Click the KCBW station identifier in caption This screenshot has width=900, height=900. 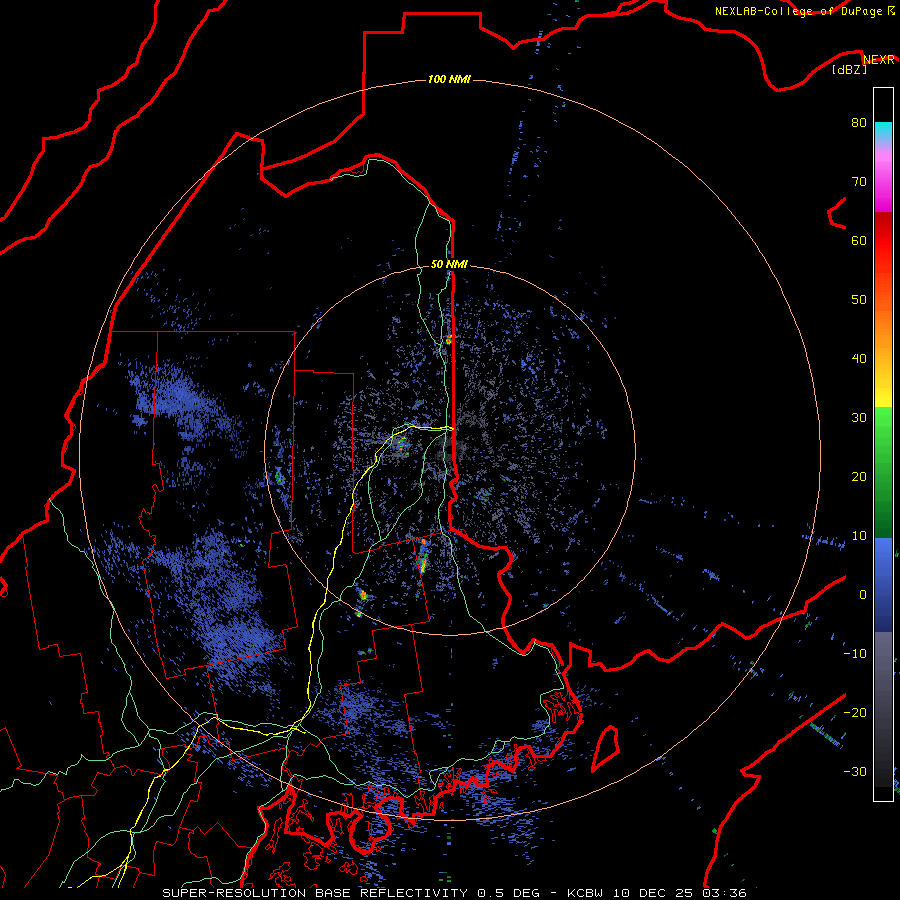pyautogui.click(x=585, y=893)
